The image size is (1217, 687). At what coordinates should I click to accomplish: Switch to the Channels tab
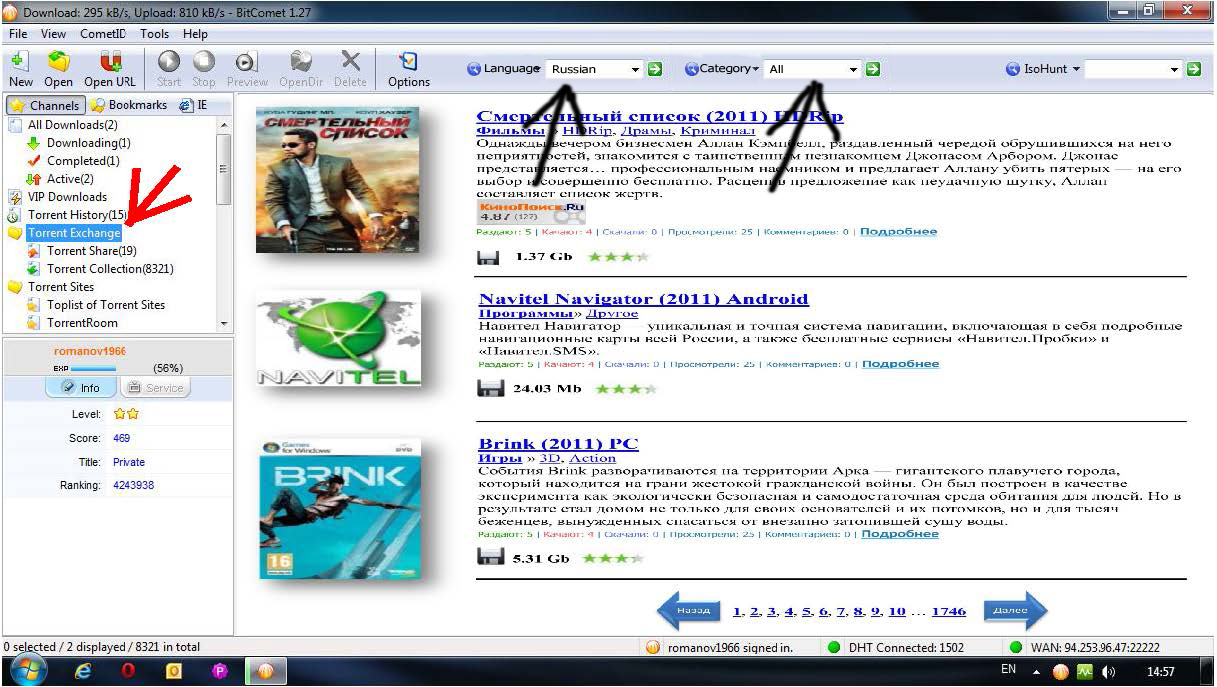point(45,105)
